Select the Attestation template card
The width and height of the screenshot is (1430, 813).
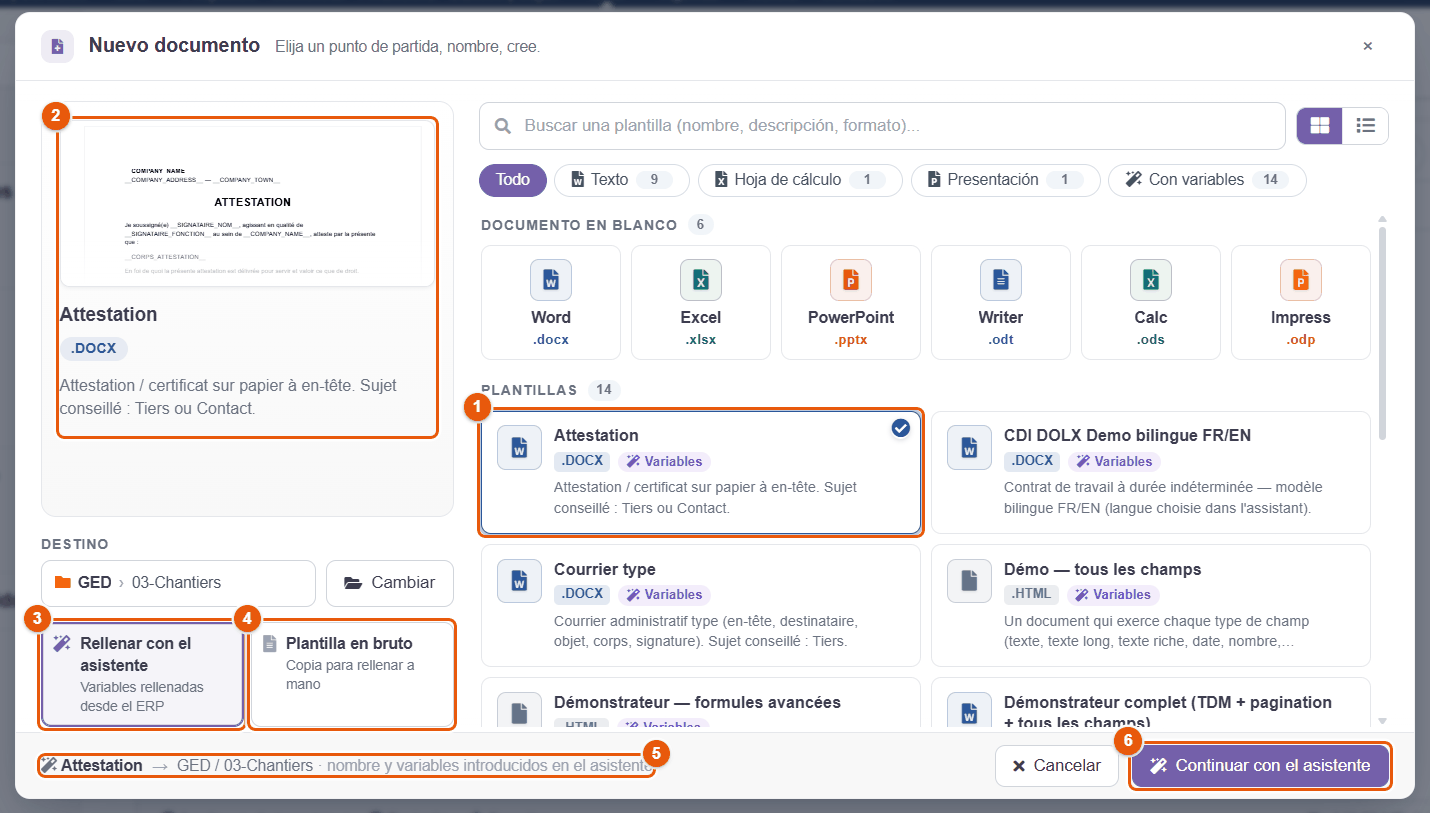[x=701, y=472]
